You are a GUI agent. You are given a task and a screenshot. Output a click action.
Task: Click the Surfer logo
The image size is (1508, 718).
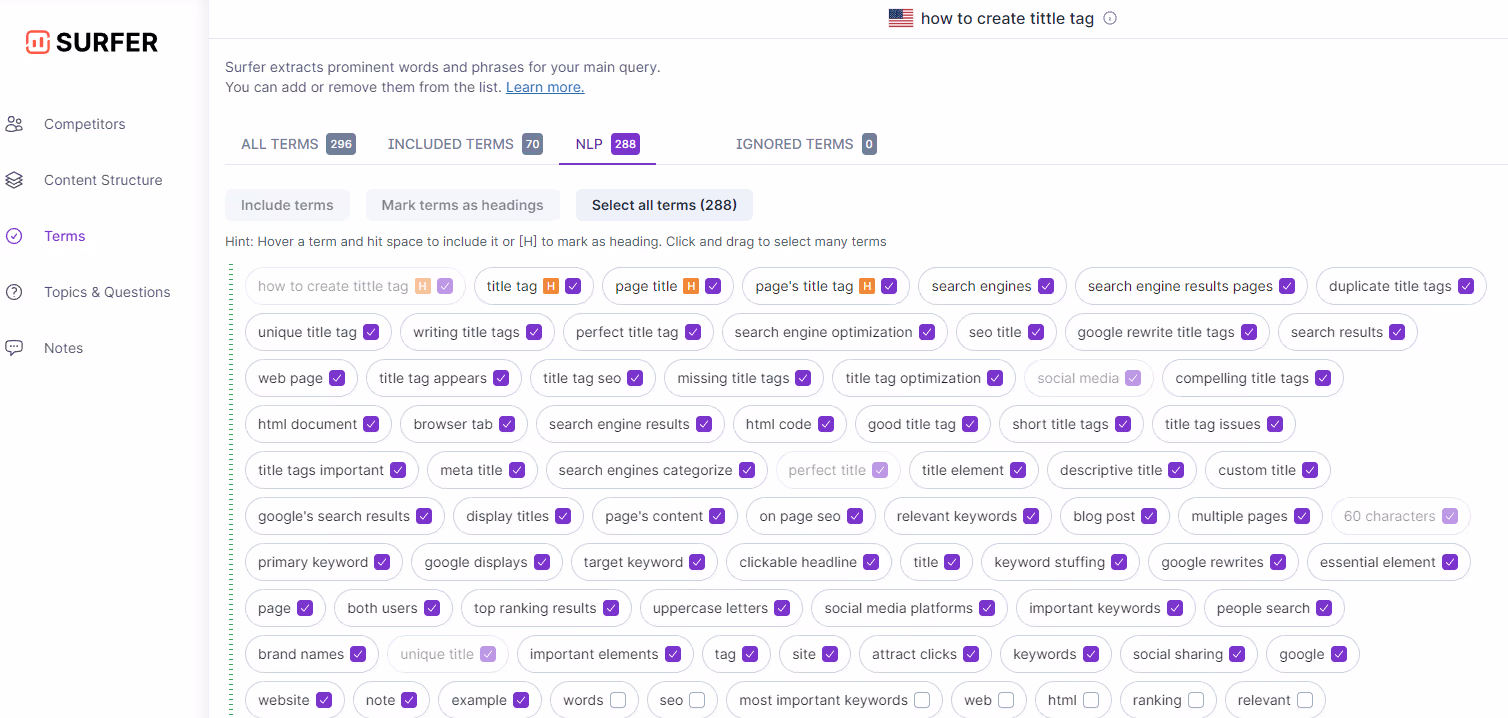92,42
